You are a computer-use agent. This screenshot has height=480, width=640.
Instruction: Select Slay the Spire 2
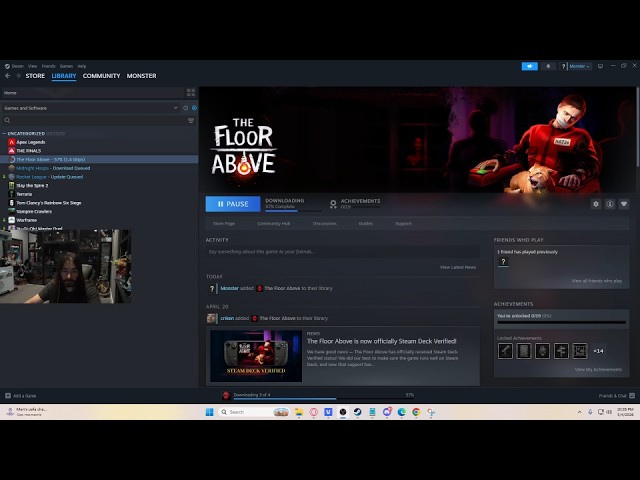coord(32,185)
